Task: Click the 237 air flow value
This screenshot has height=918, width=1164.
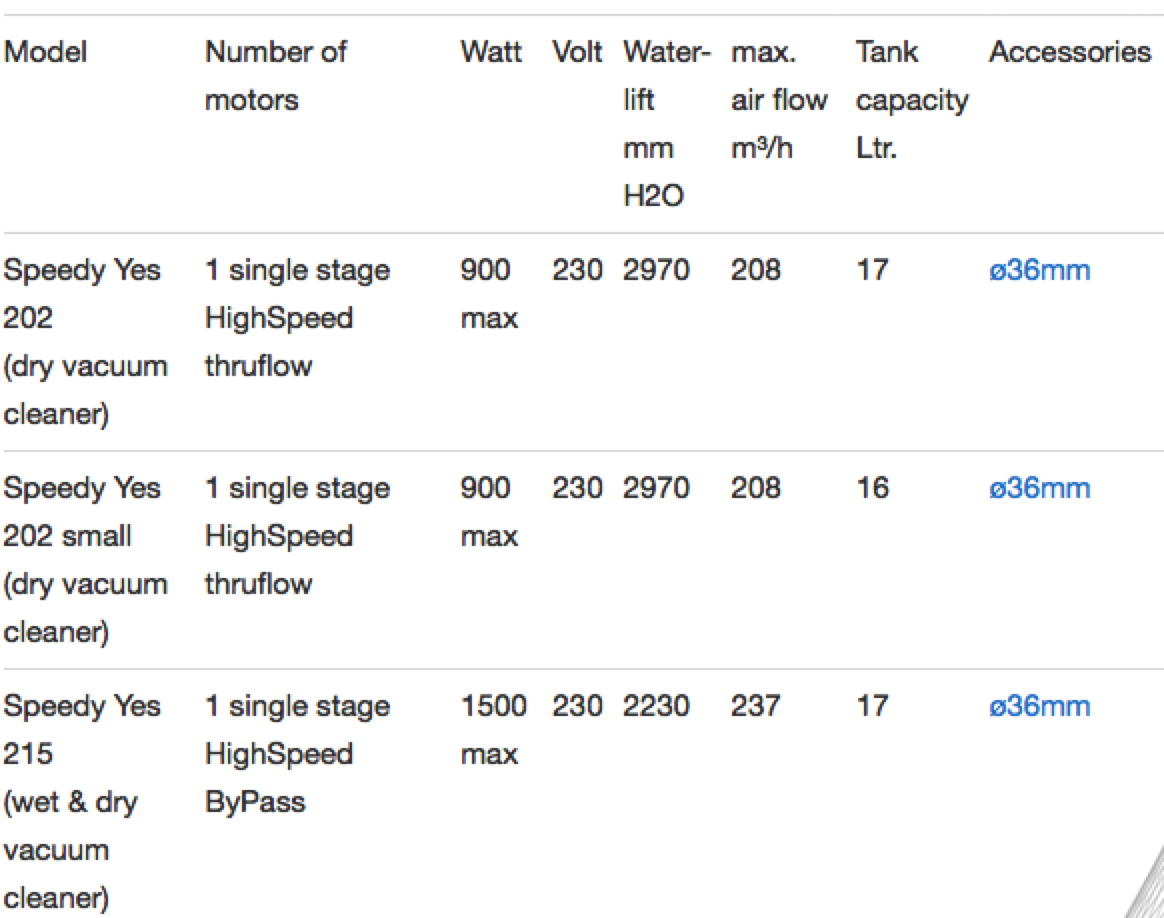Action: coord(756,706)
